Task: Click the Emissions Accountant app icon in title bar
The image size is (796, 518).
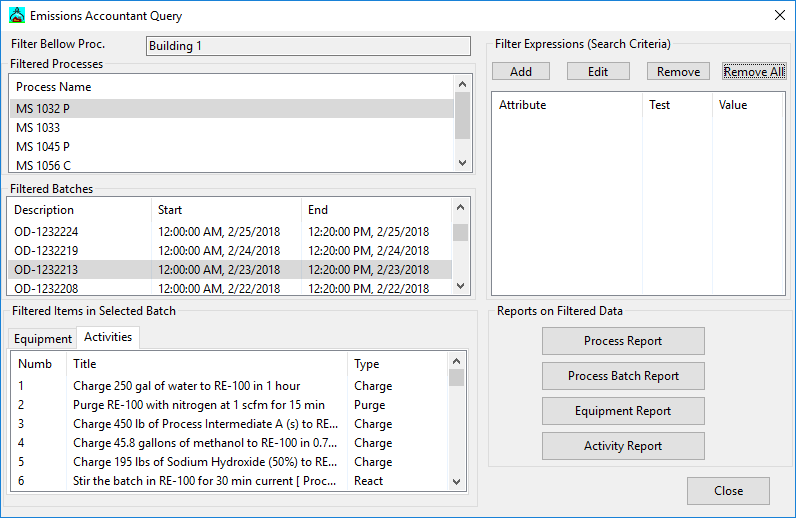Action: [x=15, y=16]
